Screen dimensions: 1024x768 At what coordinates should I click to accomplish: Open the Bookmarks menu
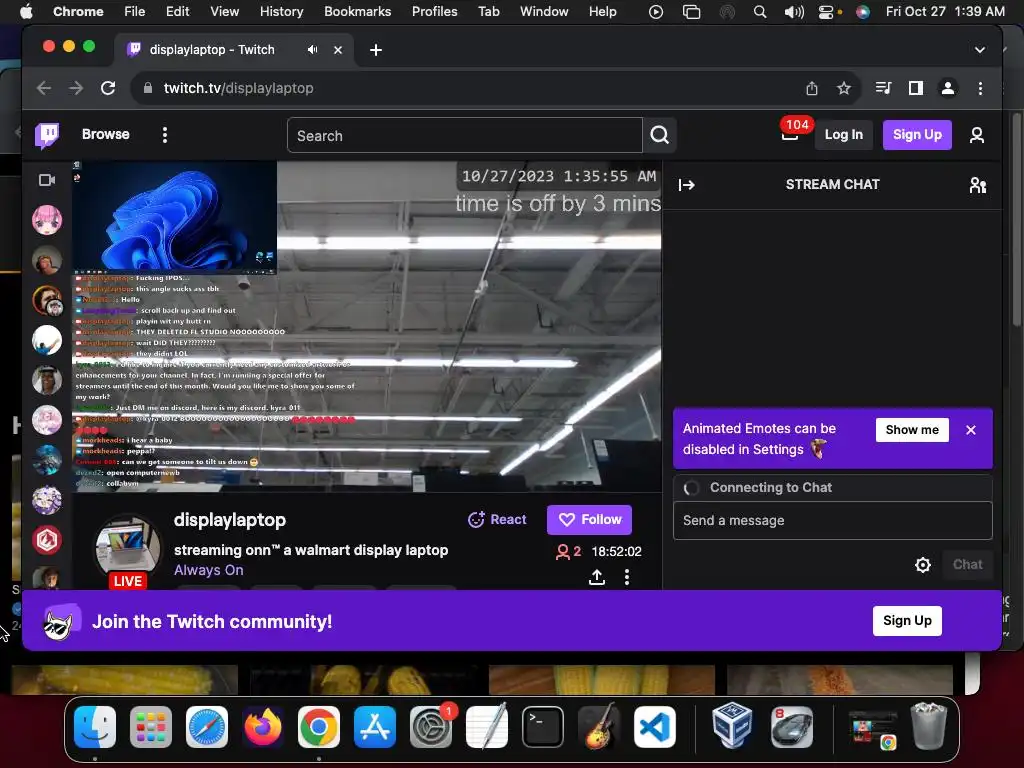358,11
